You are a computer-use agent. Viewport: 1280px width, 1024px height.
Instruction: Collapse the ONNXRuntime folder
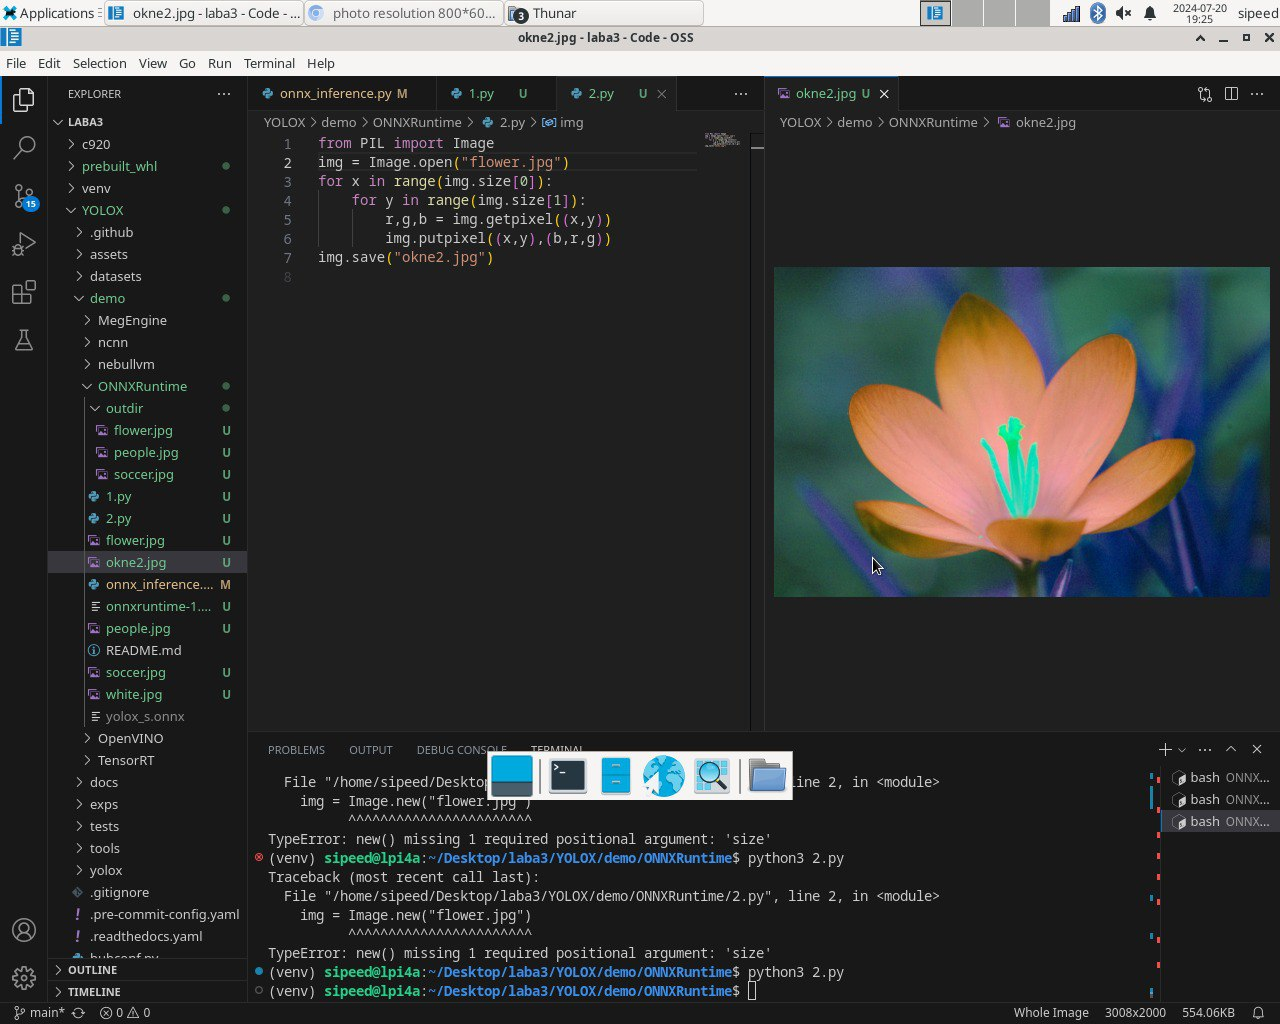pyautogui.click(x=142, y=386)
